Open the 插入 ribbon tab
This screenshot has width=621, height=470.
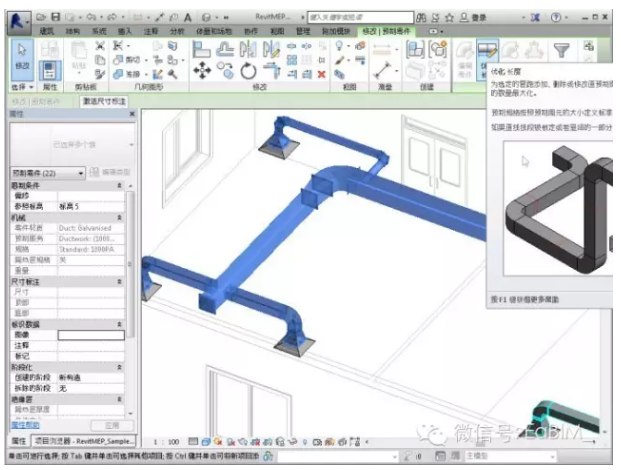(x=125, y=31)
